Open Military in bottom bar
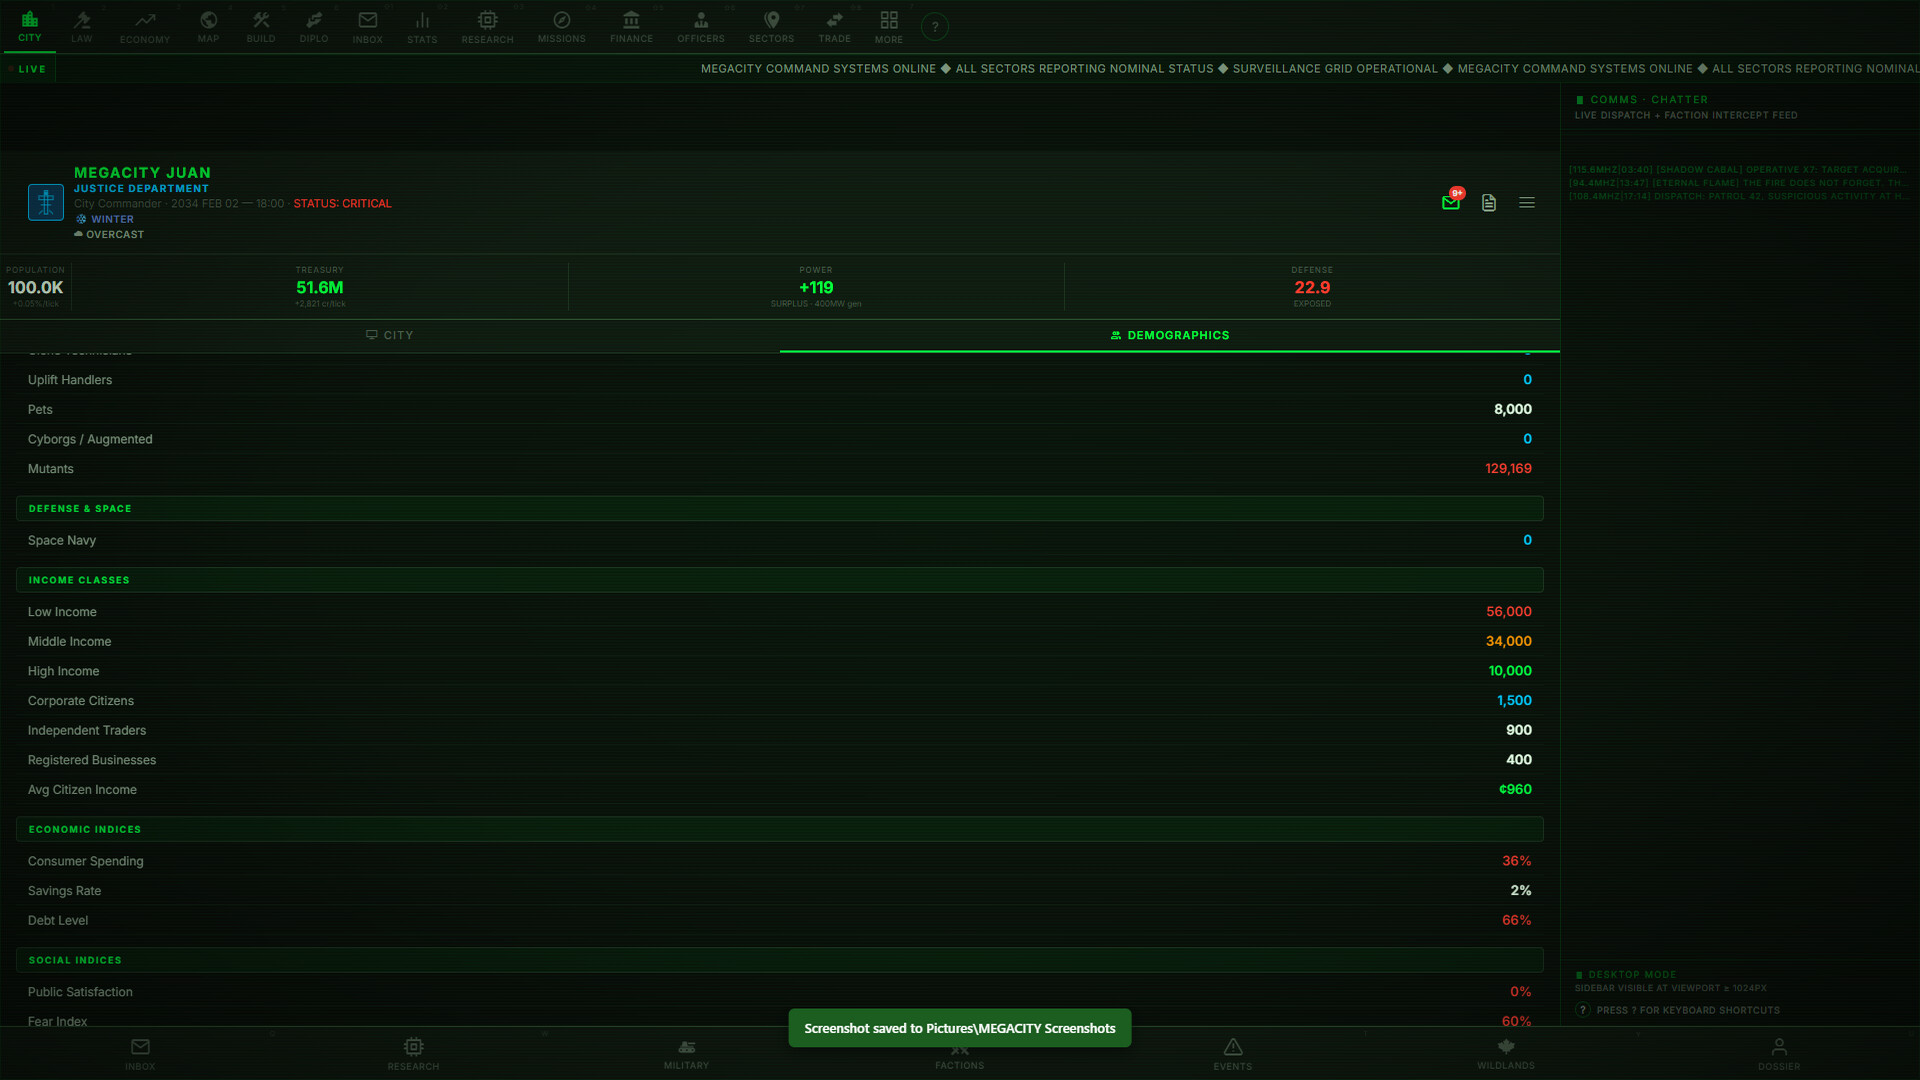Viewport: 1920px width, 1080px height. [x=686, y=1054]
